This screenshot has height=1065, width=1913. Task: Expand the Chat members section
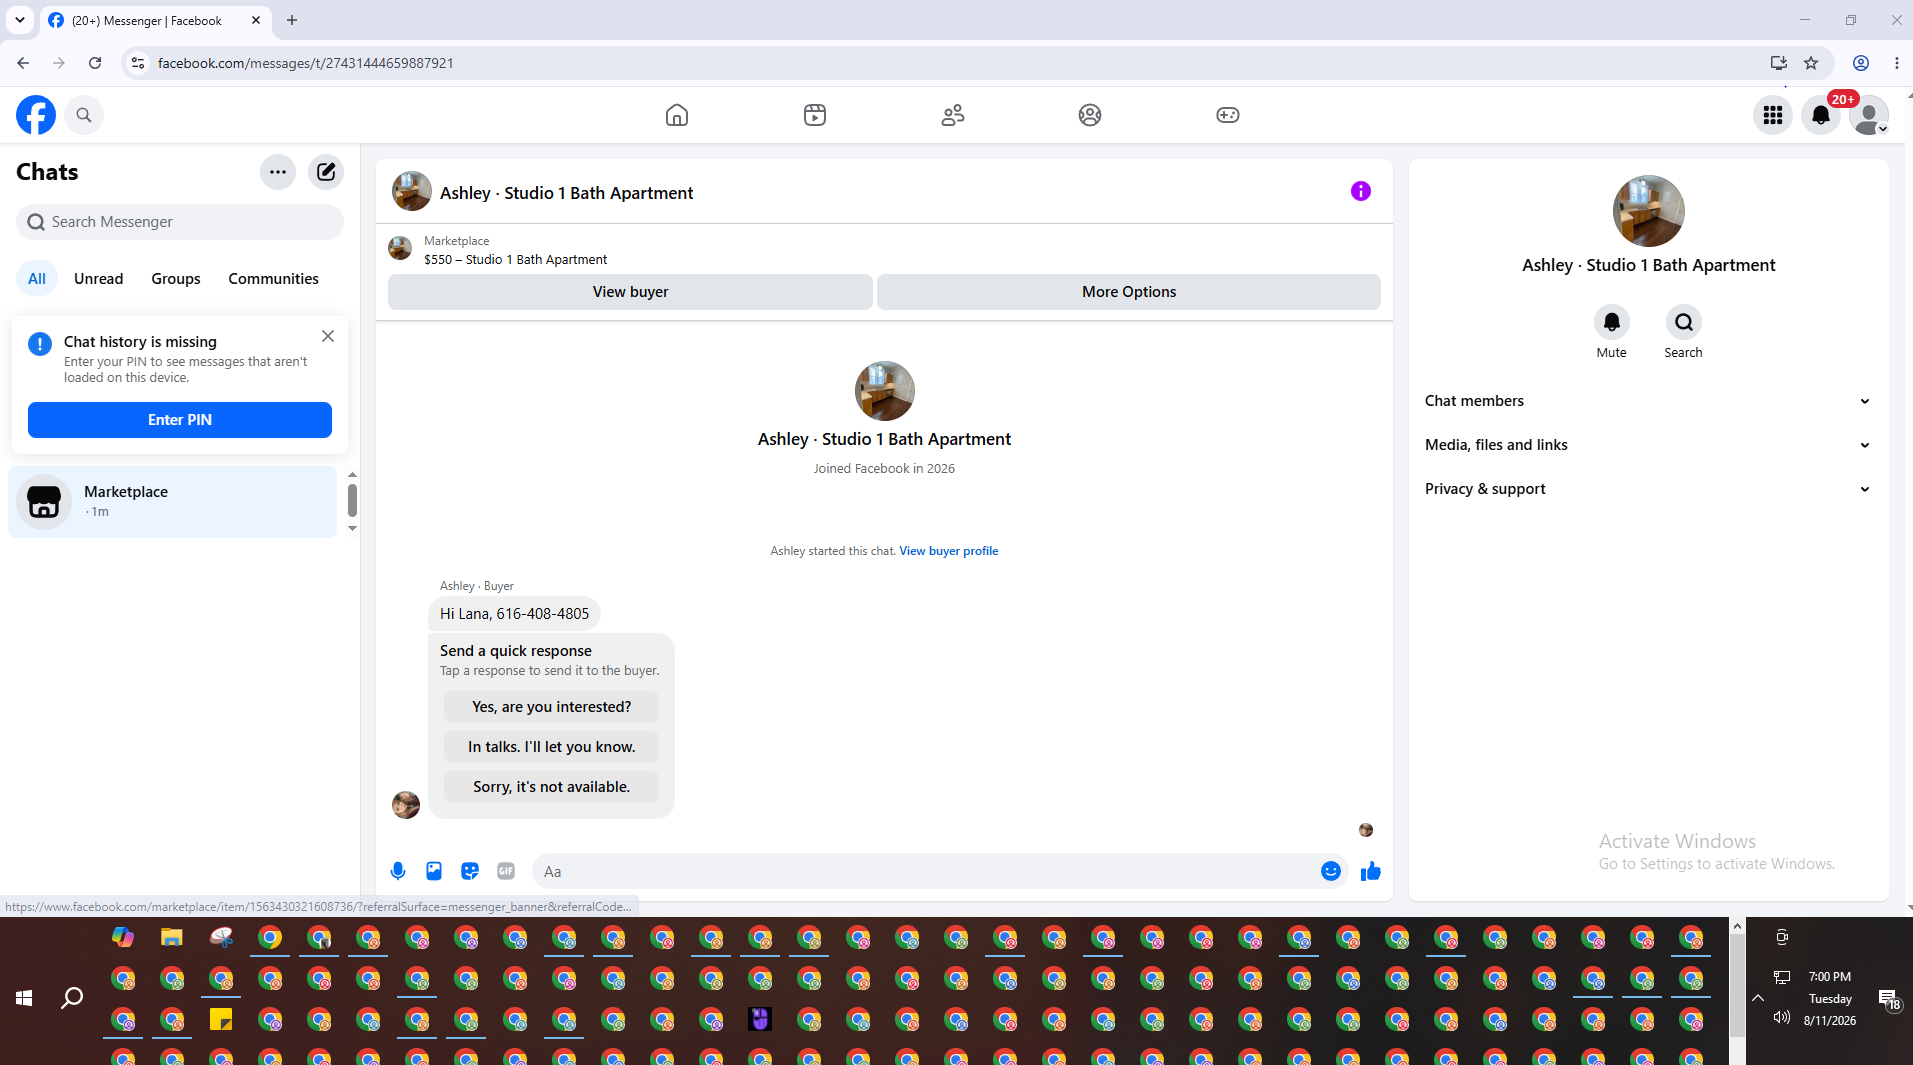pyautogui.click(x=1649, y=401)
